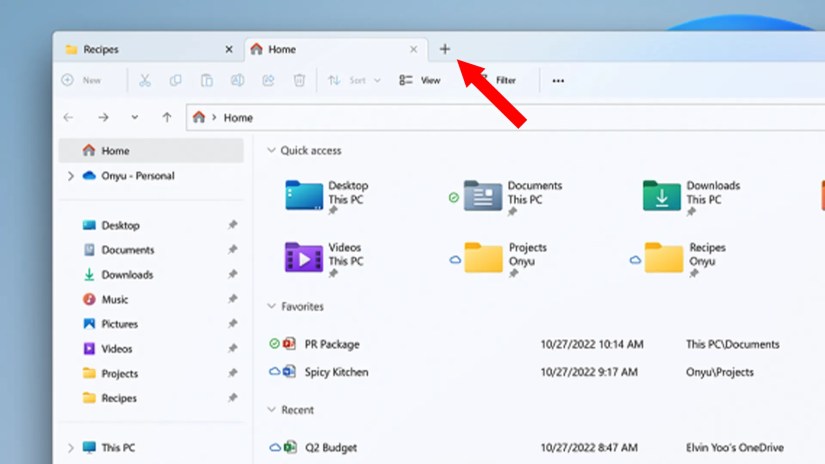Open Desktop in the sidebar
Viewport: 825px width, 464px height.
[120, 225]
